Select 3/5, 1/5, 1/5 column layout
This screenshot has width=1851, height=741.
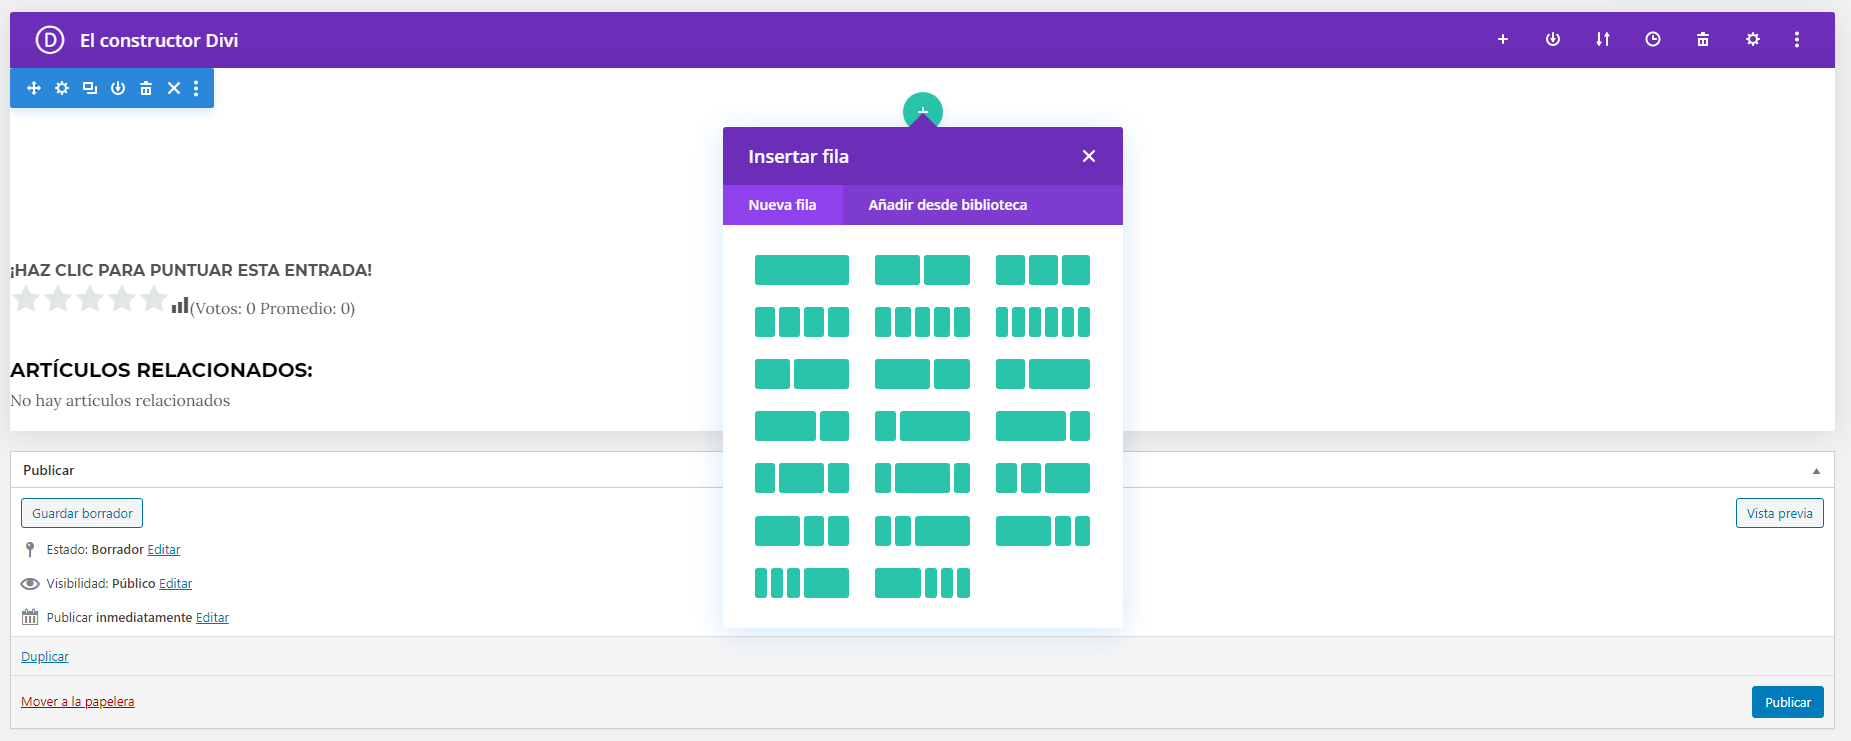(x=1043, y=531)
